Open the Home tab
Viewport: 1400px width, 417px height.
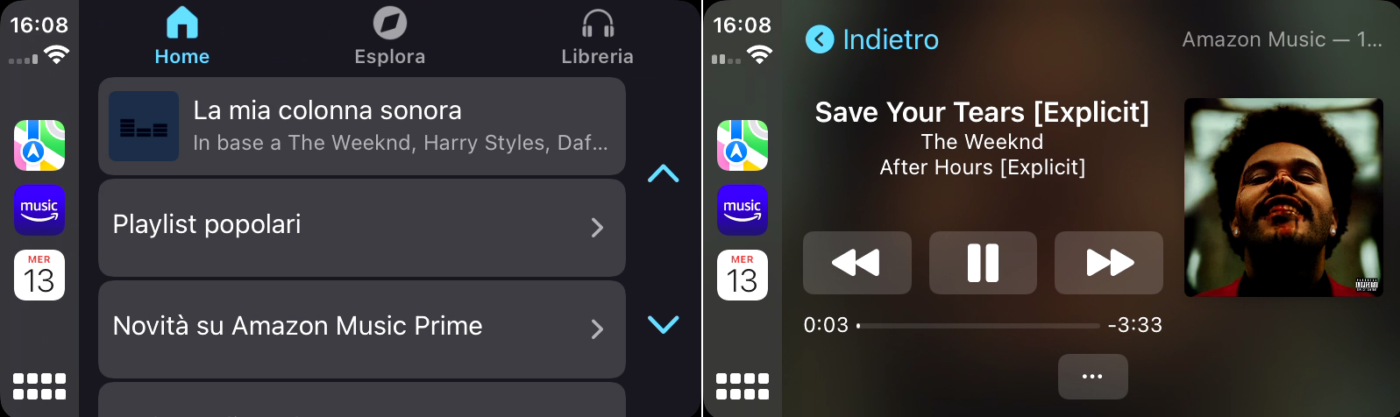tap(182, 37)
